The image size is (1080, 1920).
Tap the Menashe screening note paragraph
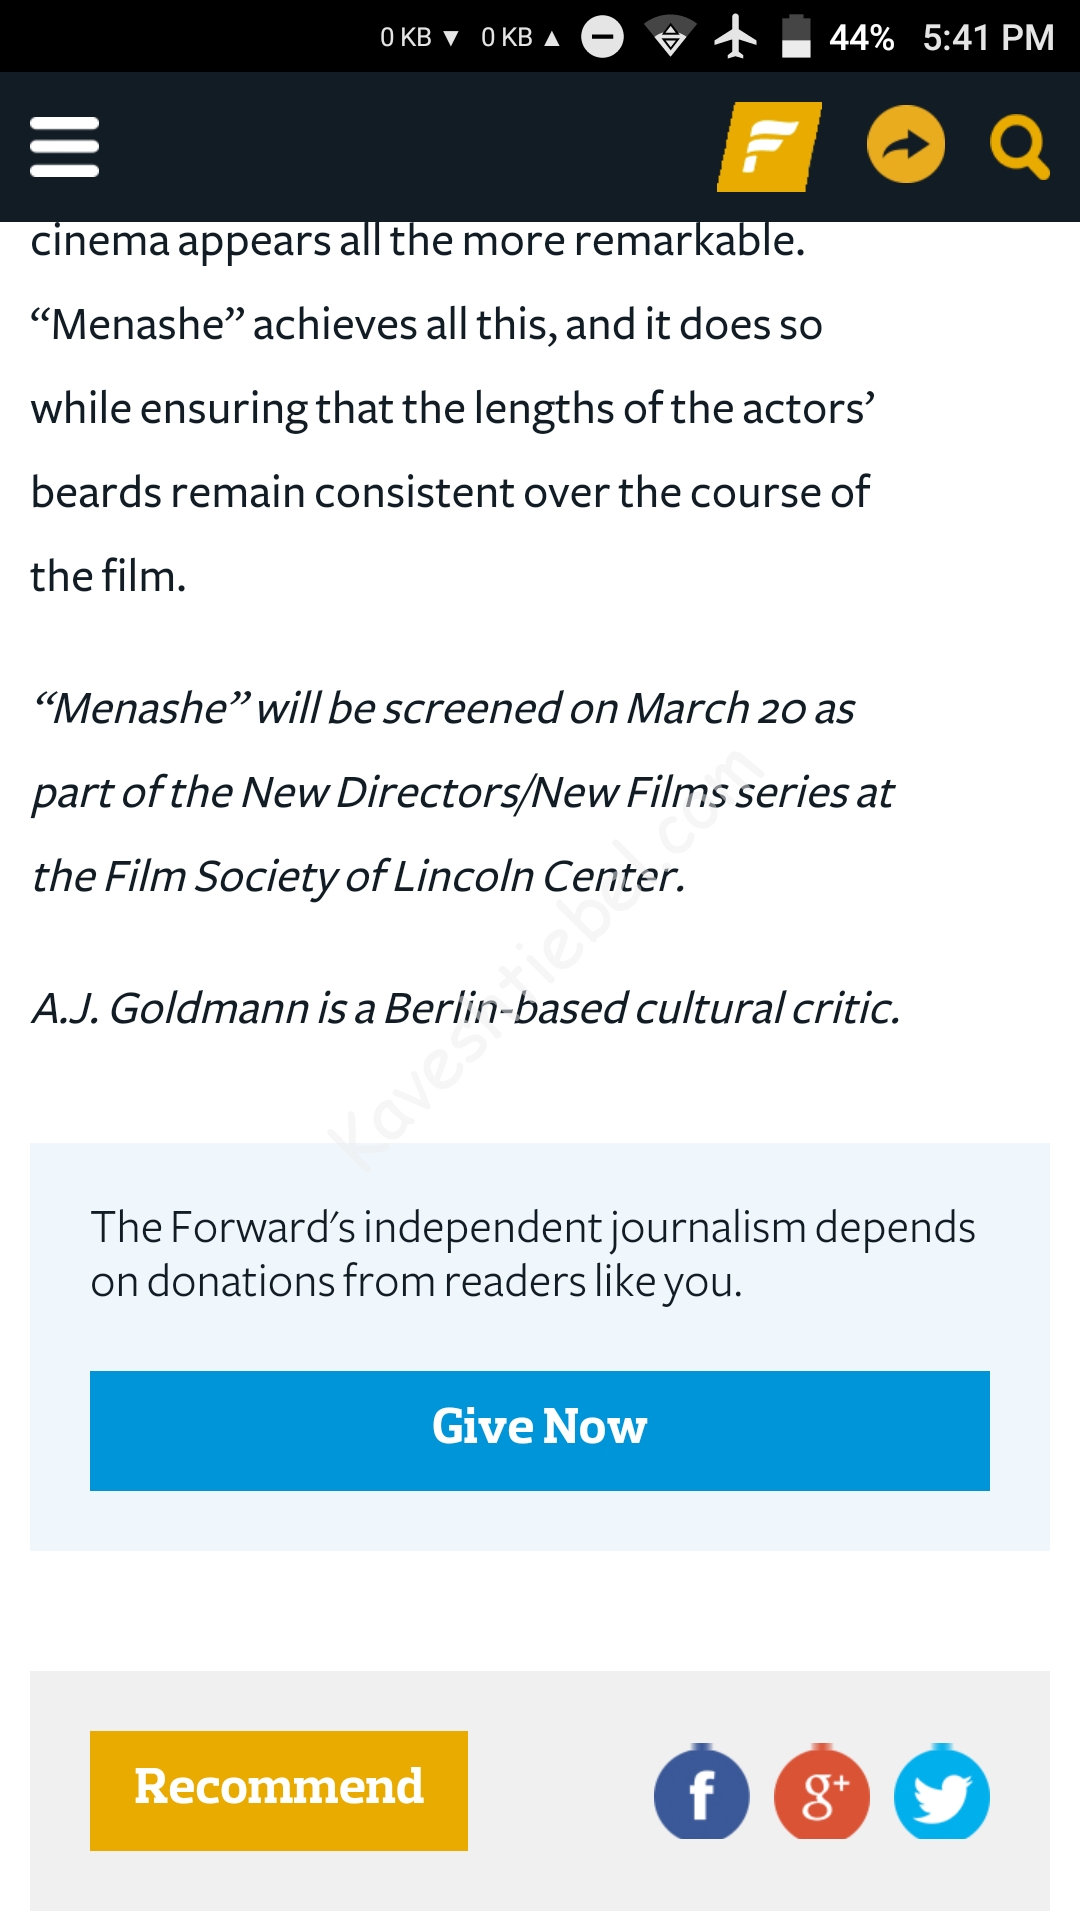pos(460,792)
